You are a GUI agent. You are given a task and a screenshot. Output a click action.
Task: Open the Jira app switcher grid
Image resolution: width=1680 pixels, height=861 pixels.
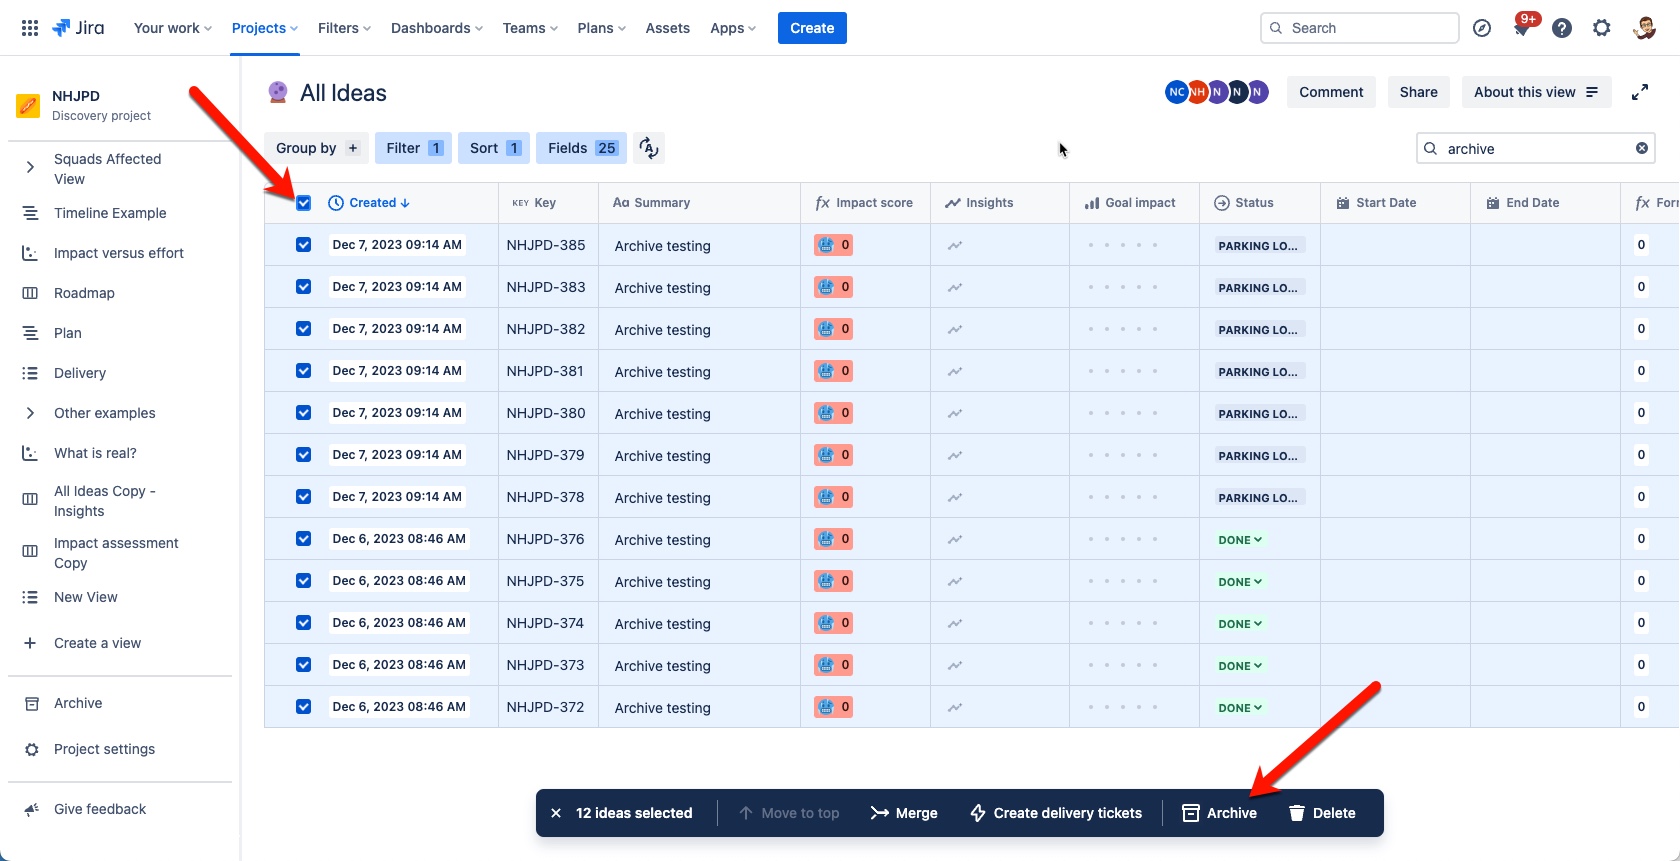[x=30, y=28]
